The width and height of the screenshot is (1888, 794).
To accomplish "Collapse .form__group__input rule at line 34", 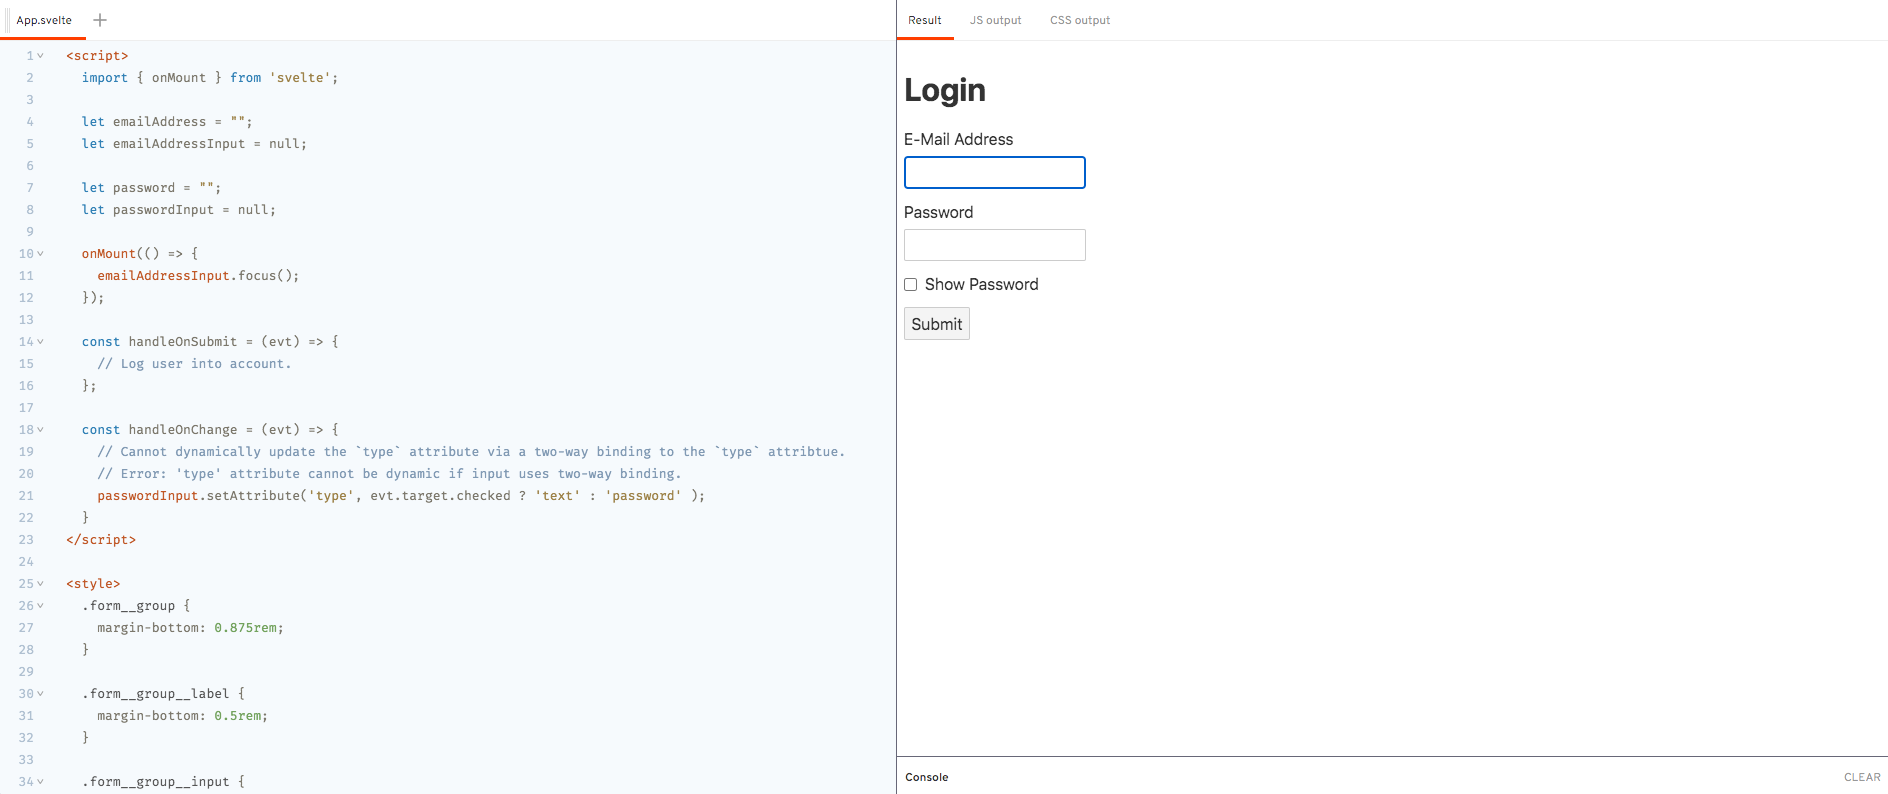I will (41, 782).
